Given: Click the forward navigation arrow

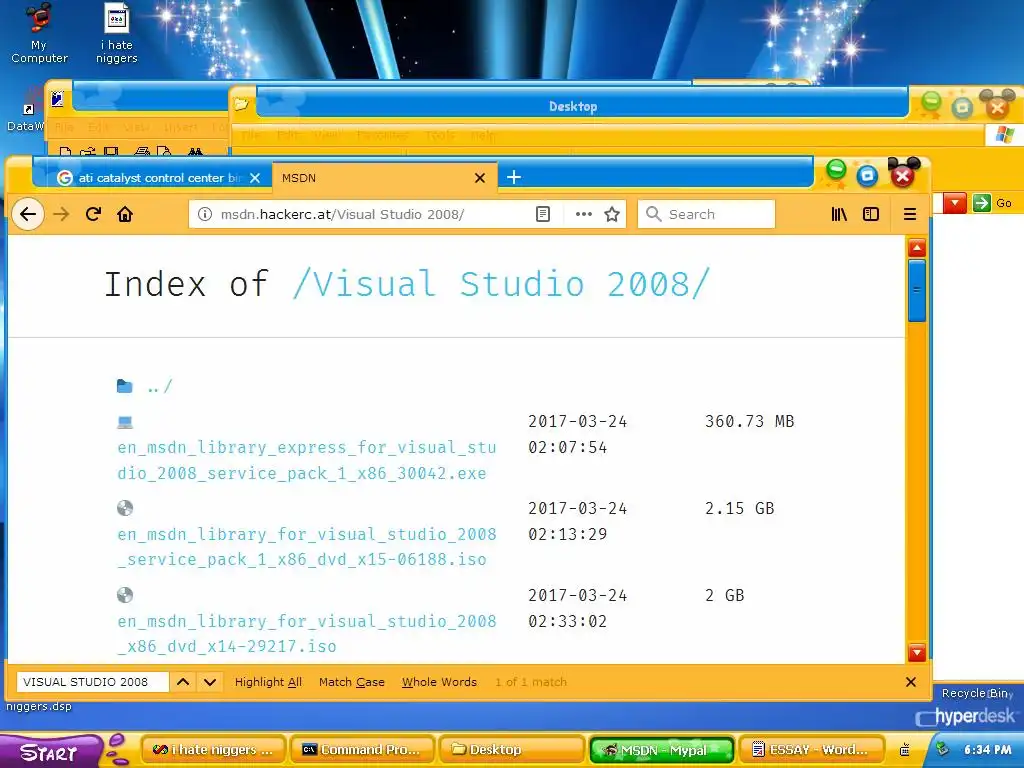Looking at the screenshot, I should (x=61, y=214).
